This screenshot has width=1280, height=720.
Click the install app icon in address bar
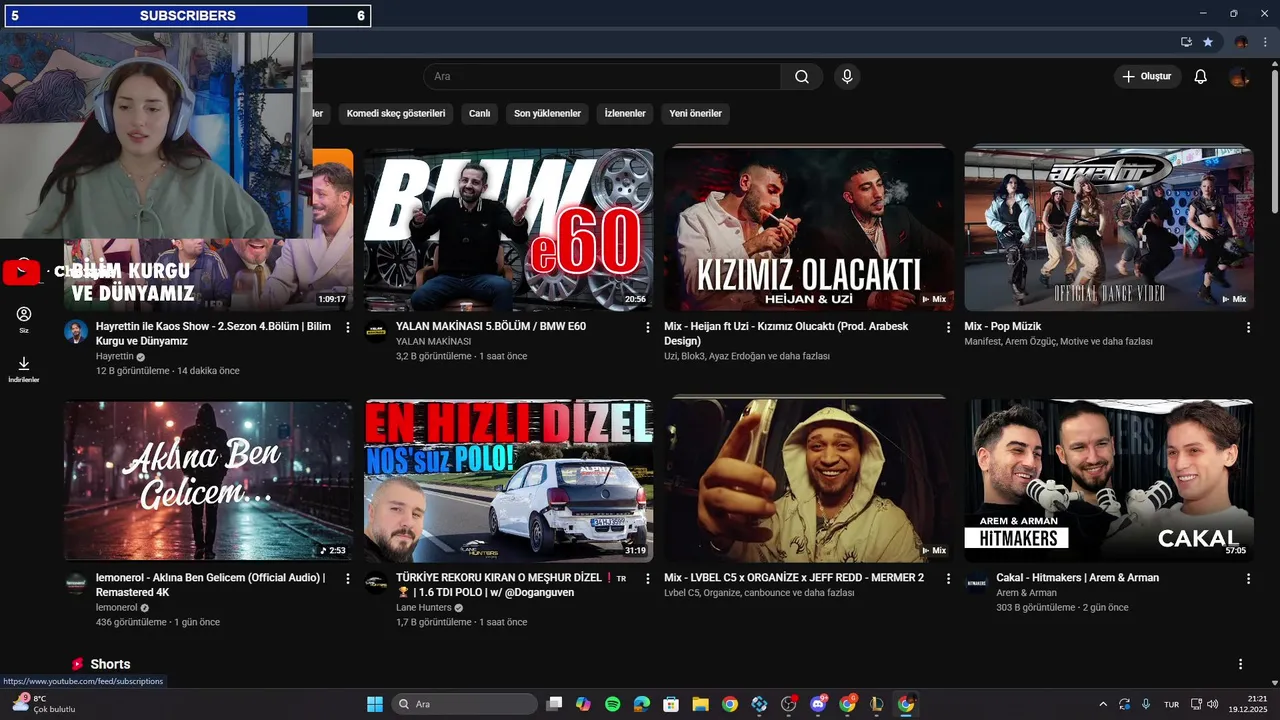[1186, 42]
